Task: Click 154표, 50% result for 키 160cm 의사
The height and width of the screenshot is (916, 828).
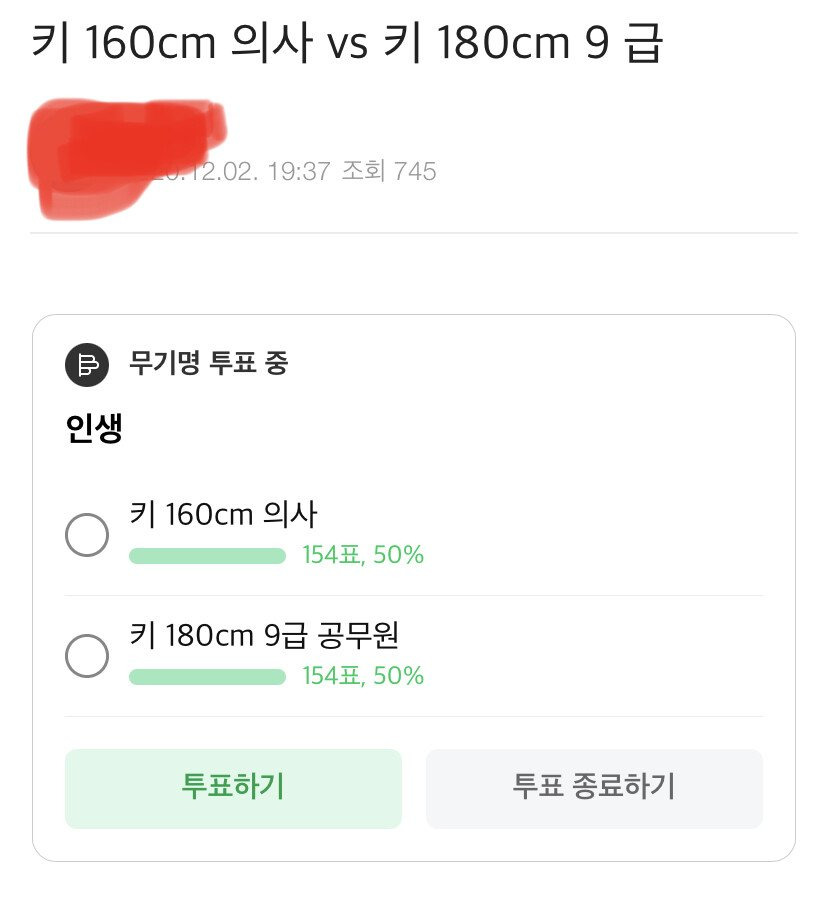Action: pos(363,555)
